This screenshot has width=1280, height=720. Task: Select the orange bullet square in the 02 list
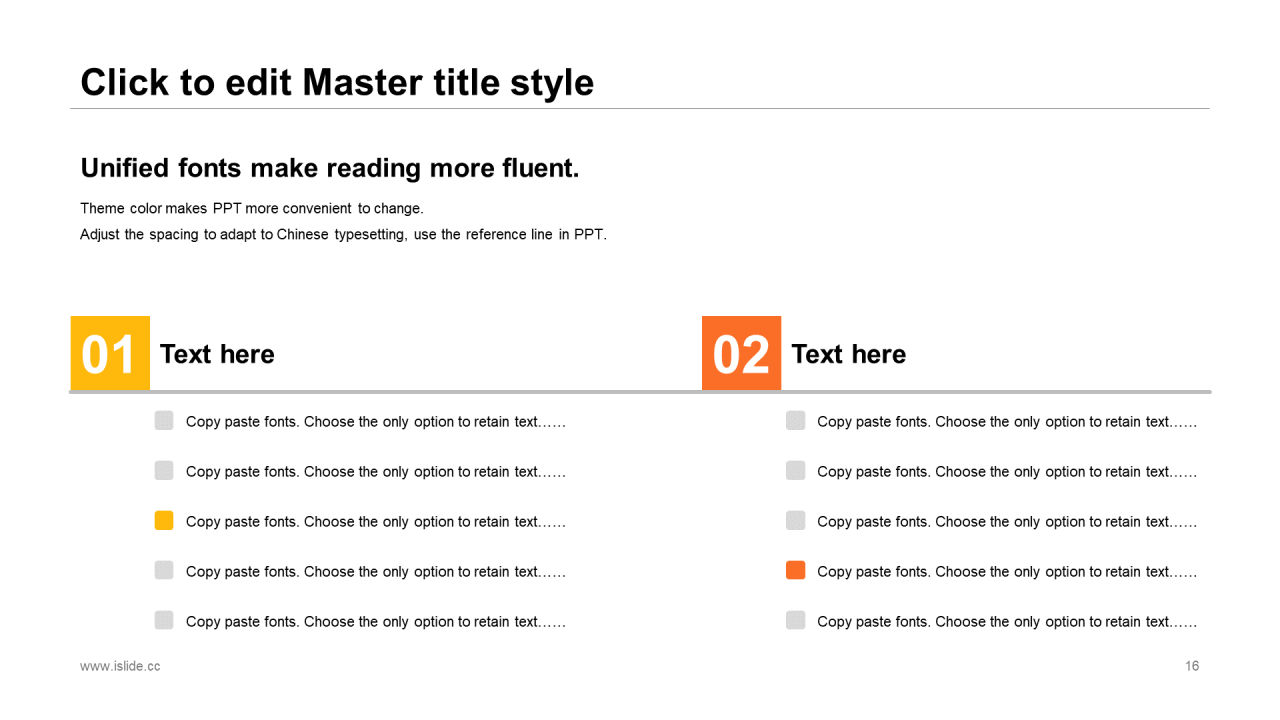click(x=795, y=571)
